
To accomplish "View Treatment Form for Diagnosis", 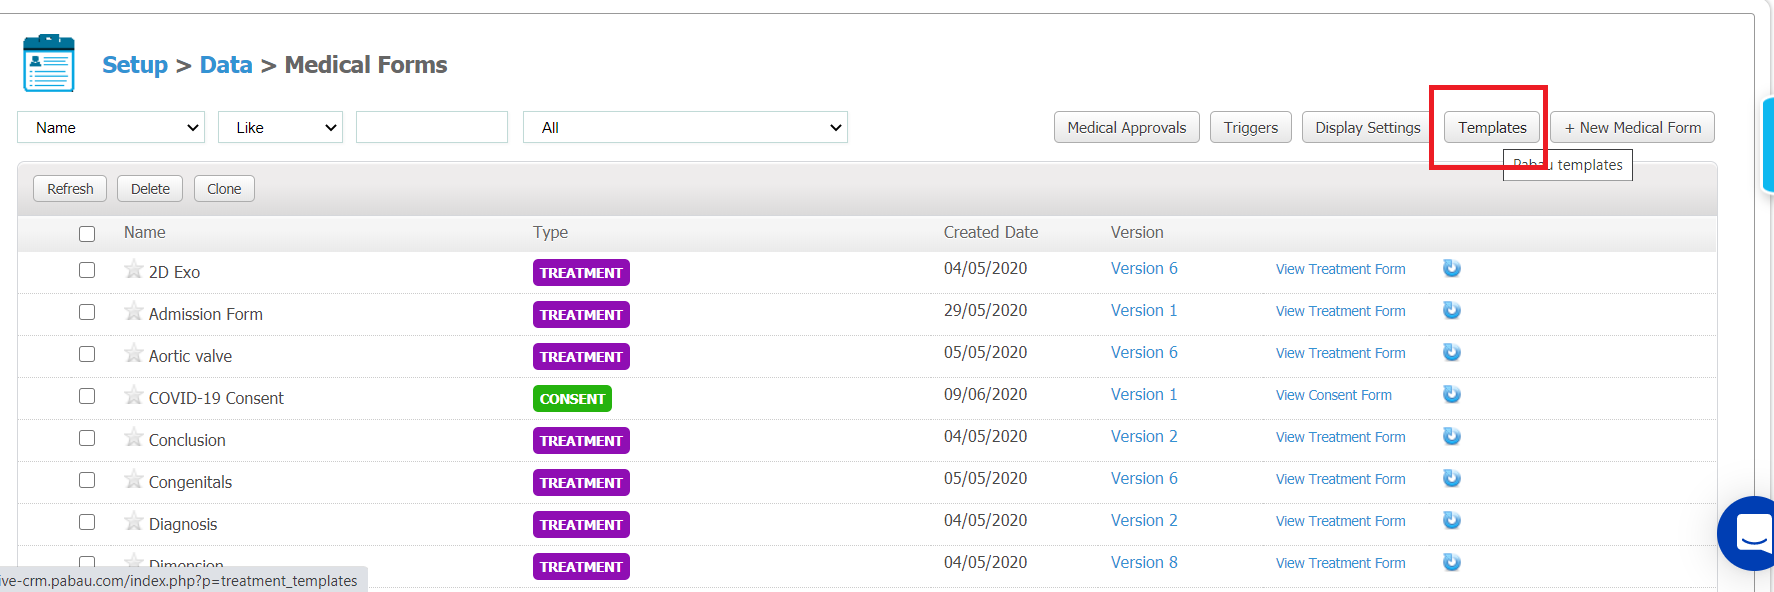I will tap(1340, 521).
